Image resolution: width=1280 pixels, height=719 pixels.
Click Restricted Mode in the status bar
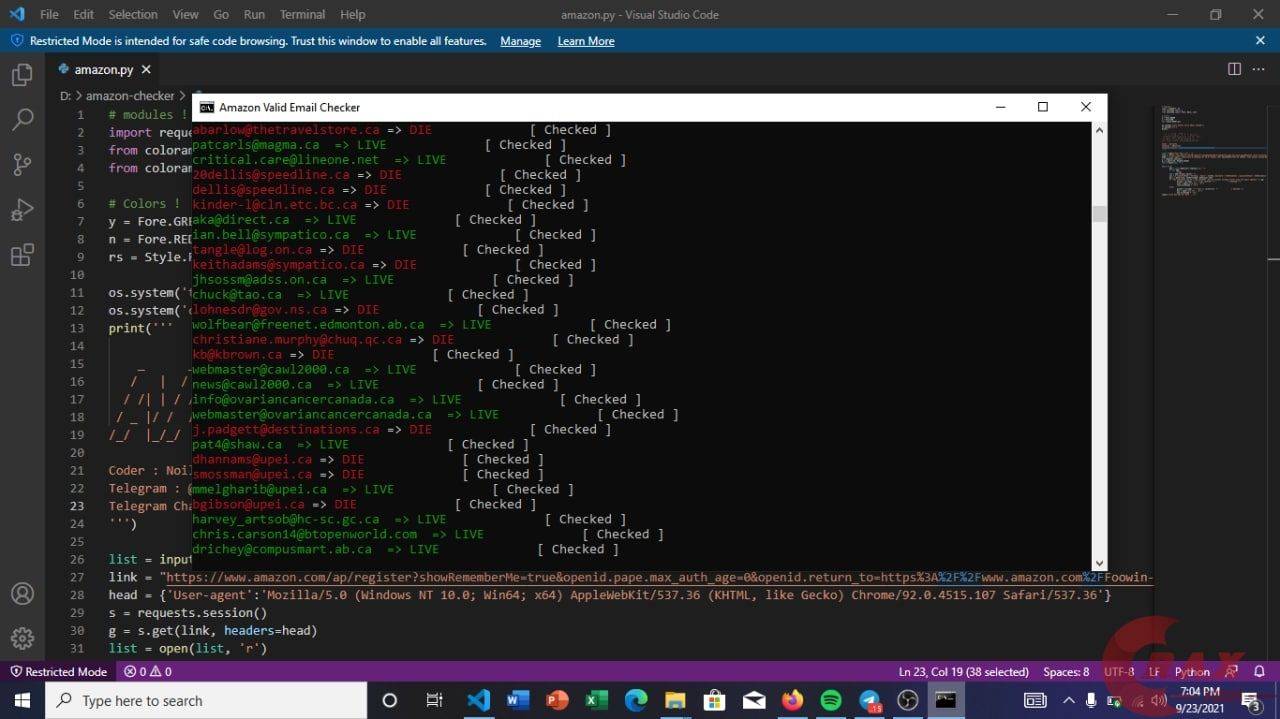pyautogui.click(x=58, y=671)
